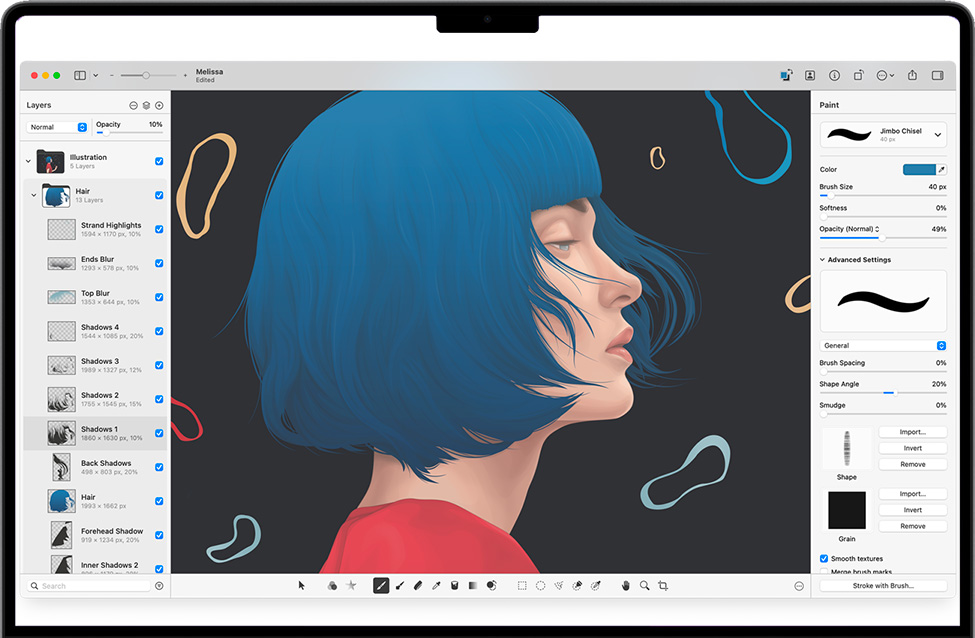Uncheck the Strand Highlights layer visibility
Image resolution: width=975 pixels, height=638 pixels.
(159, 229)
